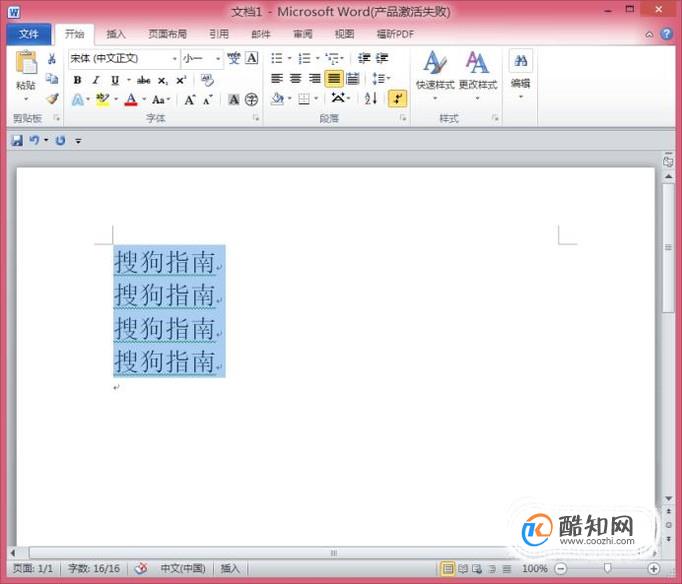Image resolution: width=682 pixels, height=584 pixels.
Task: Apply yellow text highlight color
Action: click(x=103, y=100)
